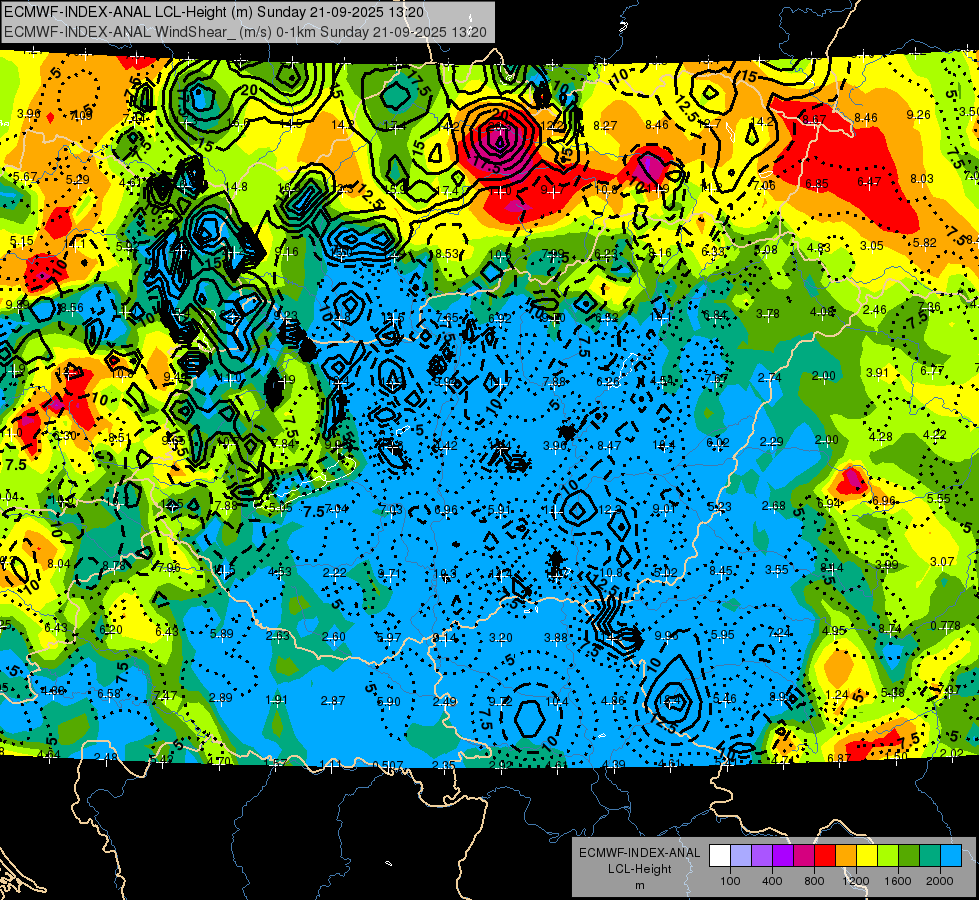
Task: Click the legend unit label m
Action: click(x=639, y=885)
